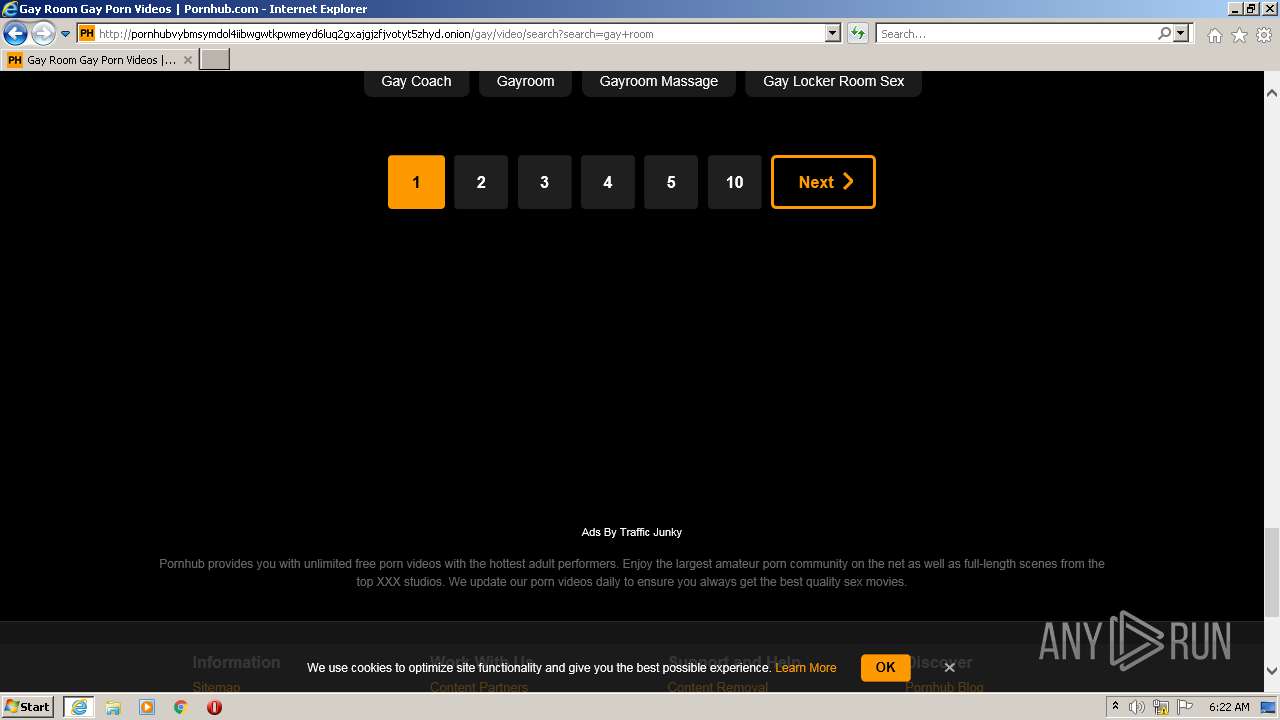The width and height of the screenshot is (1280, 720).
Task: Click the Action Center flag icon
Action: click(1185, 707)
